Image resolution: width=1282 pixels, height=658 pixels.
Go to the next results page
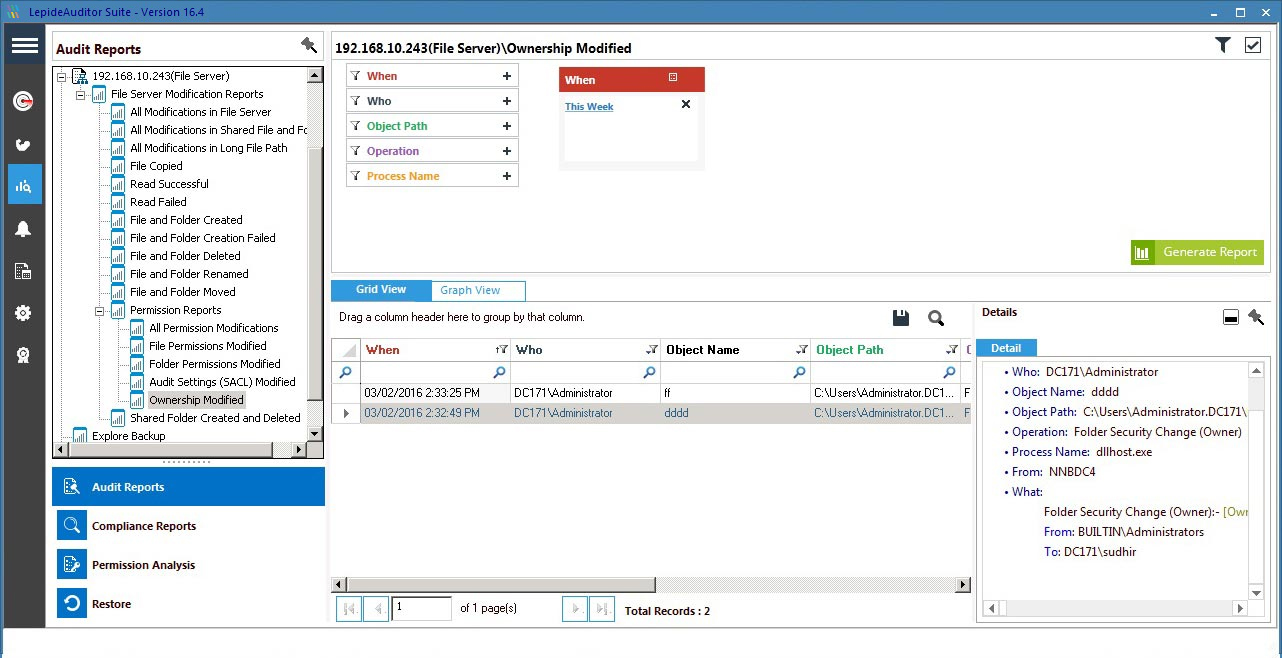(575, 608)
